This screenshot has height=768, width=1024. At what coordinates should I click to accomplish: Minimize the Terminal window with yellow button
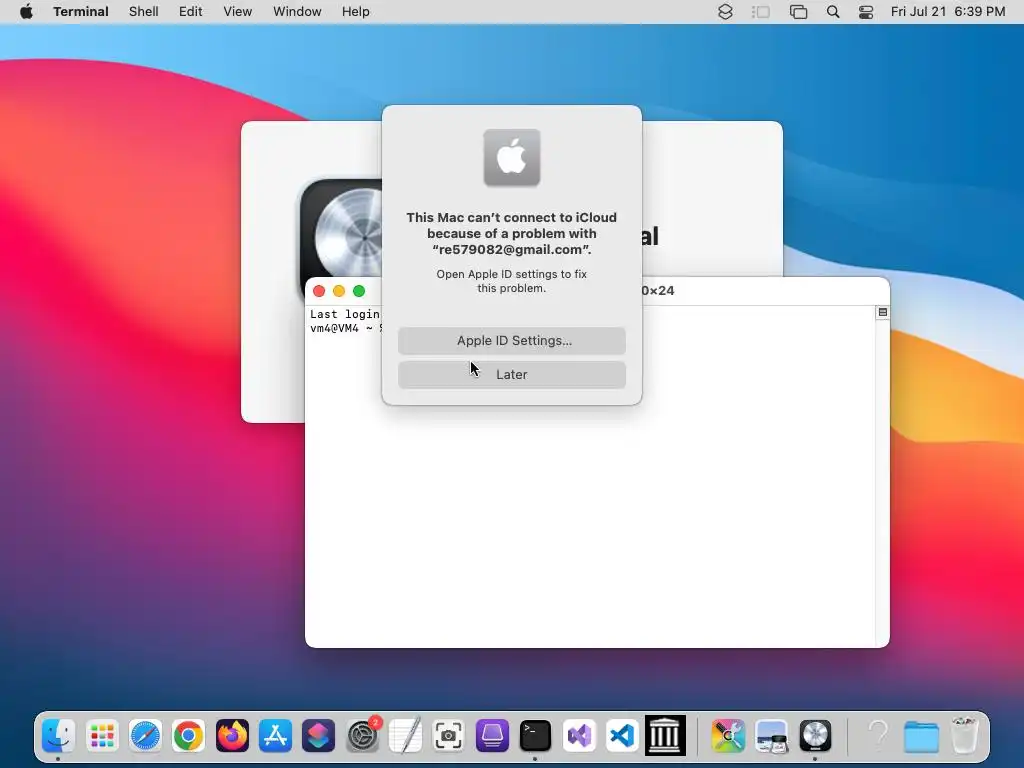[x=339, y=291]
